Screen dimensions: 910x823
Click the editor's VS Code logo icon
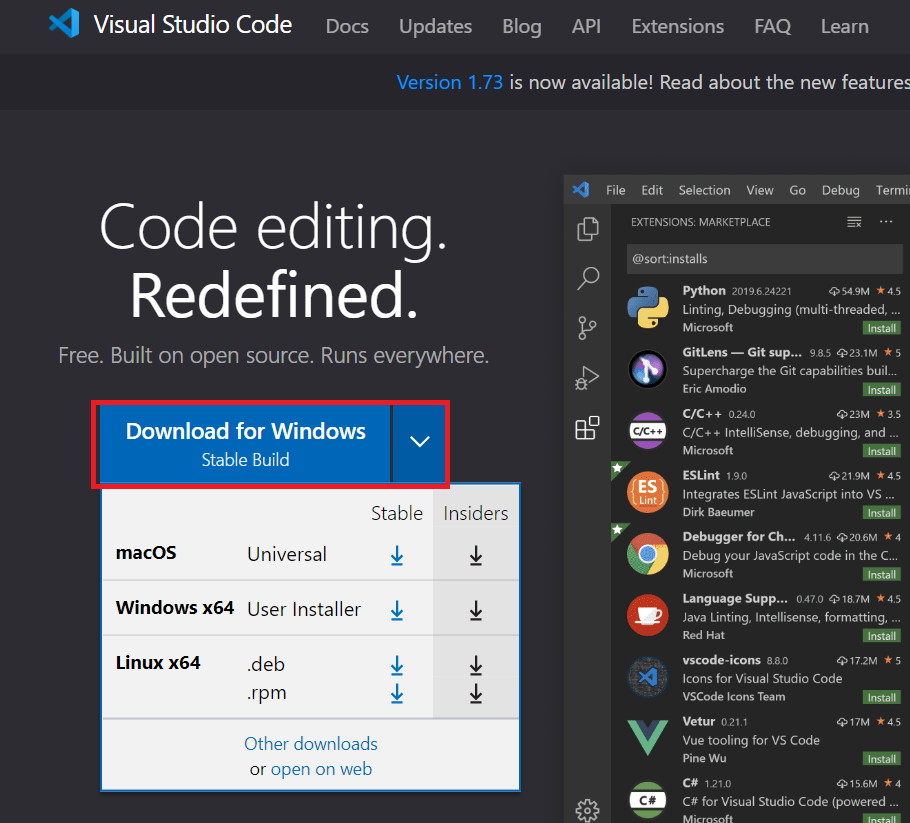(581, 190)
